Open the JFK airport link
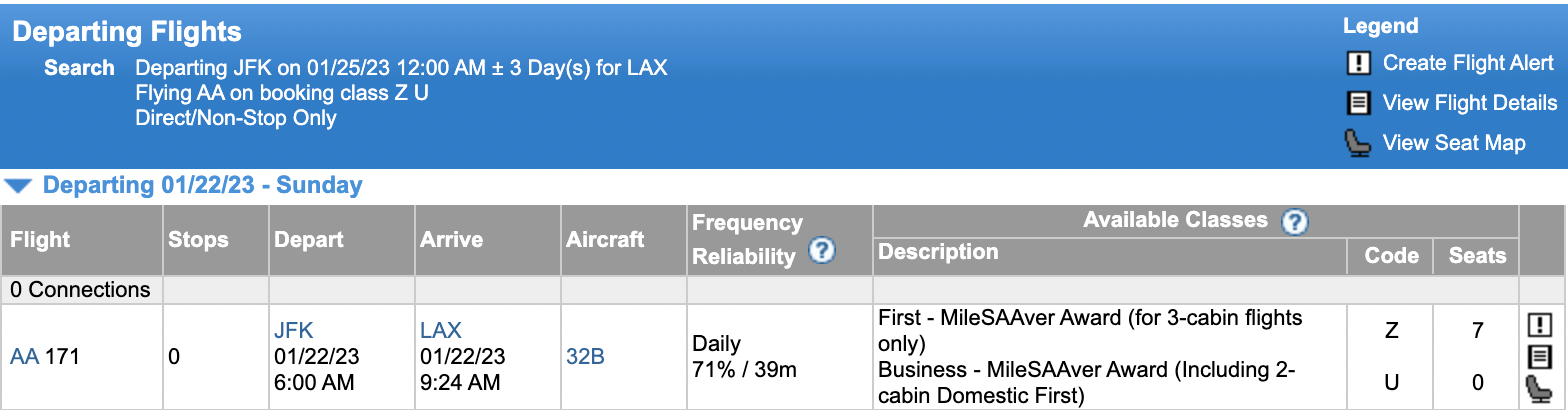This screenshot has height=410, width=1568. (x=294, y=330)
